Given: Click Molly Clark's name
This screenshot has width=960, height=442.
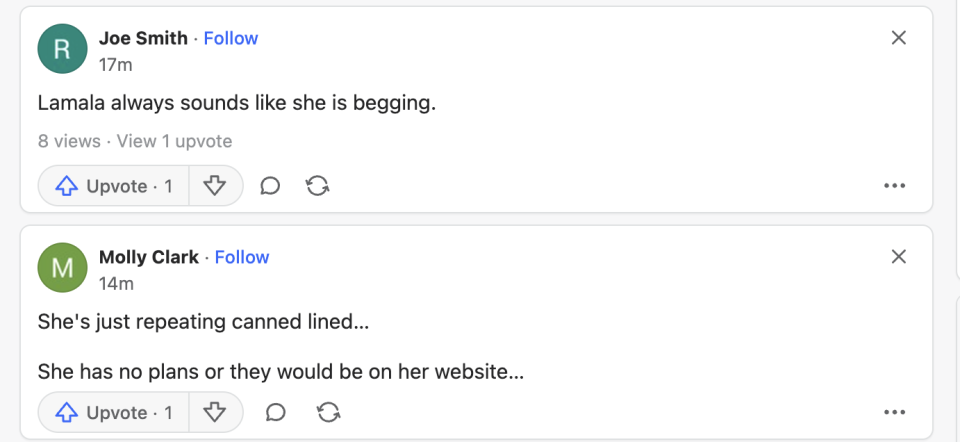Looking at the screenshot, I should coord(148,257).
